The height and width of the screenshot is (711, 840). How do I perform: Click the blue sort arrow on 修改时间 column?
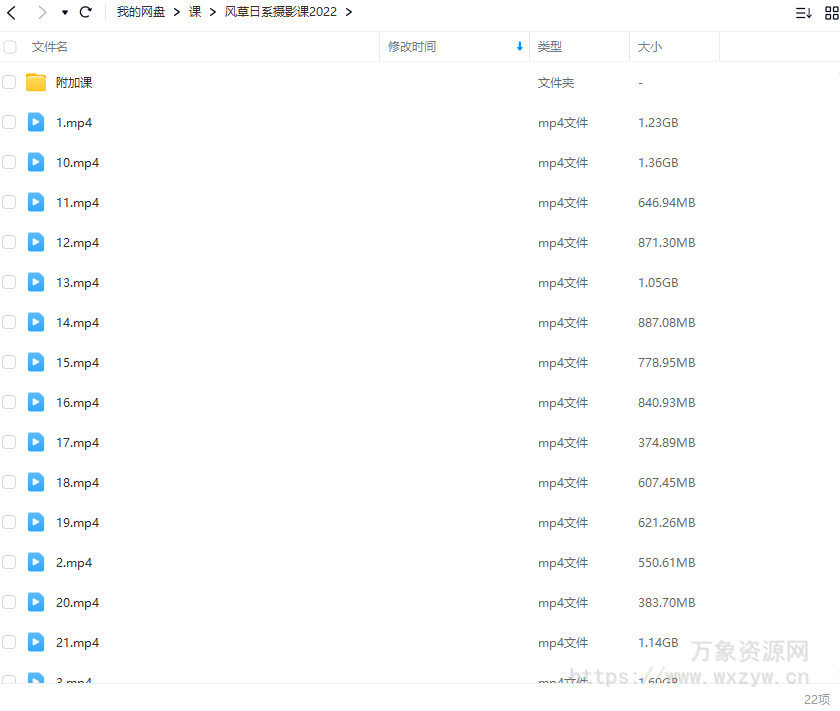(x=519, y=46)
